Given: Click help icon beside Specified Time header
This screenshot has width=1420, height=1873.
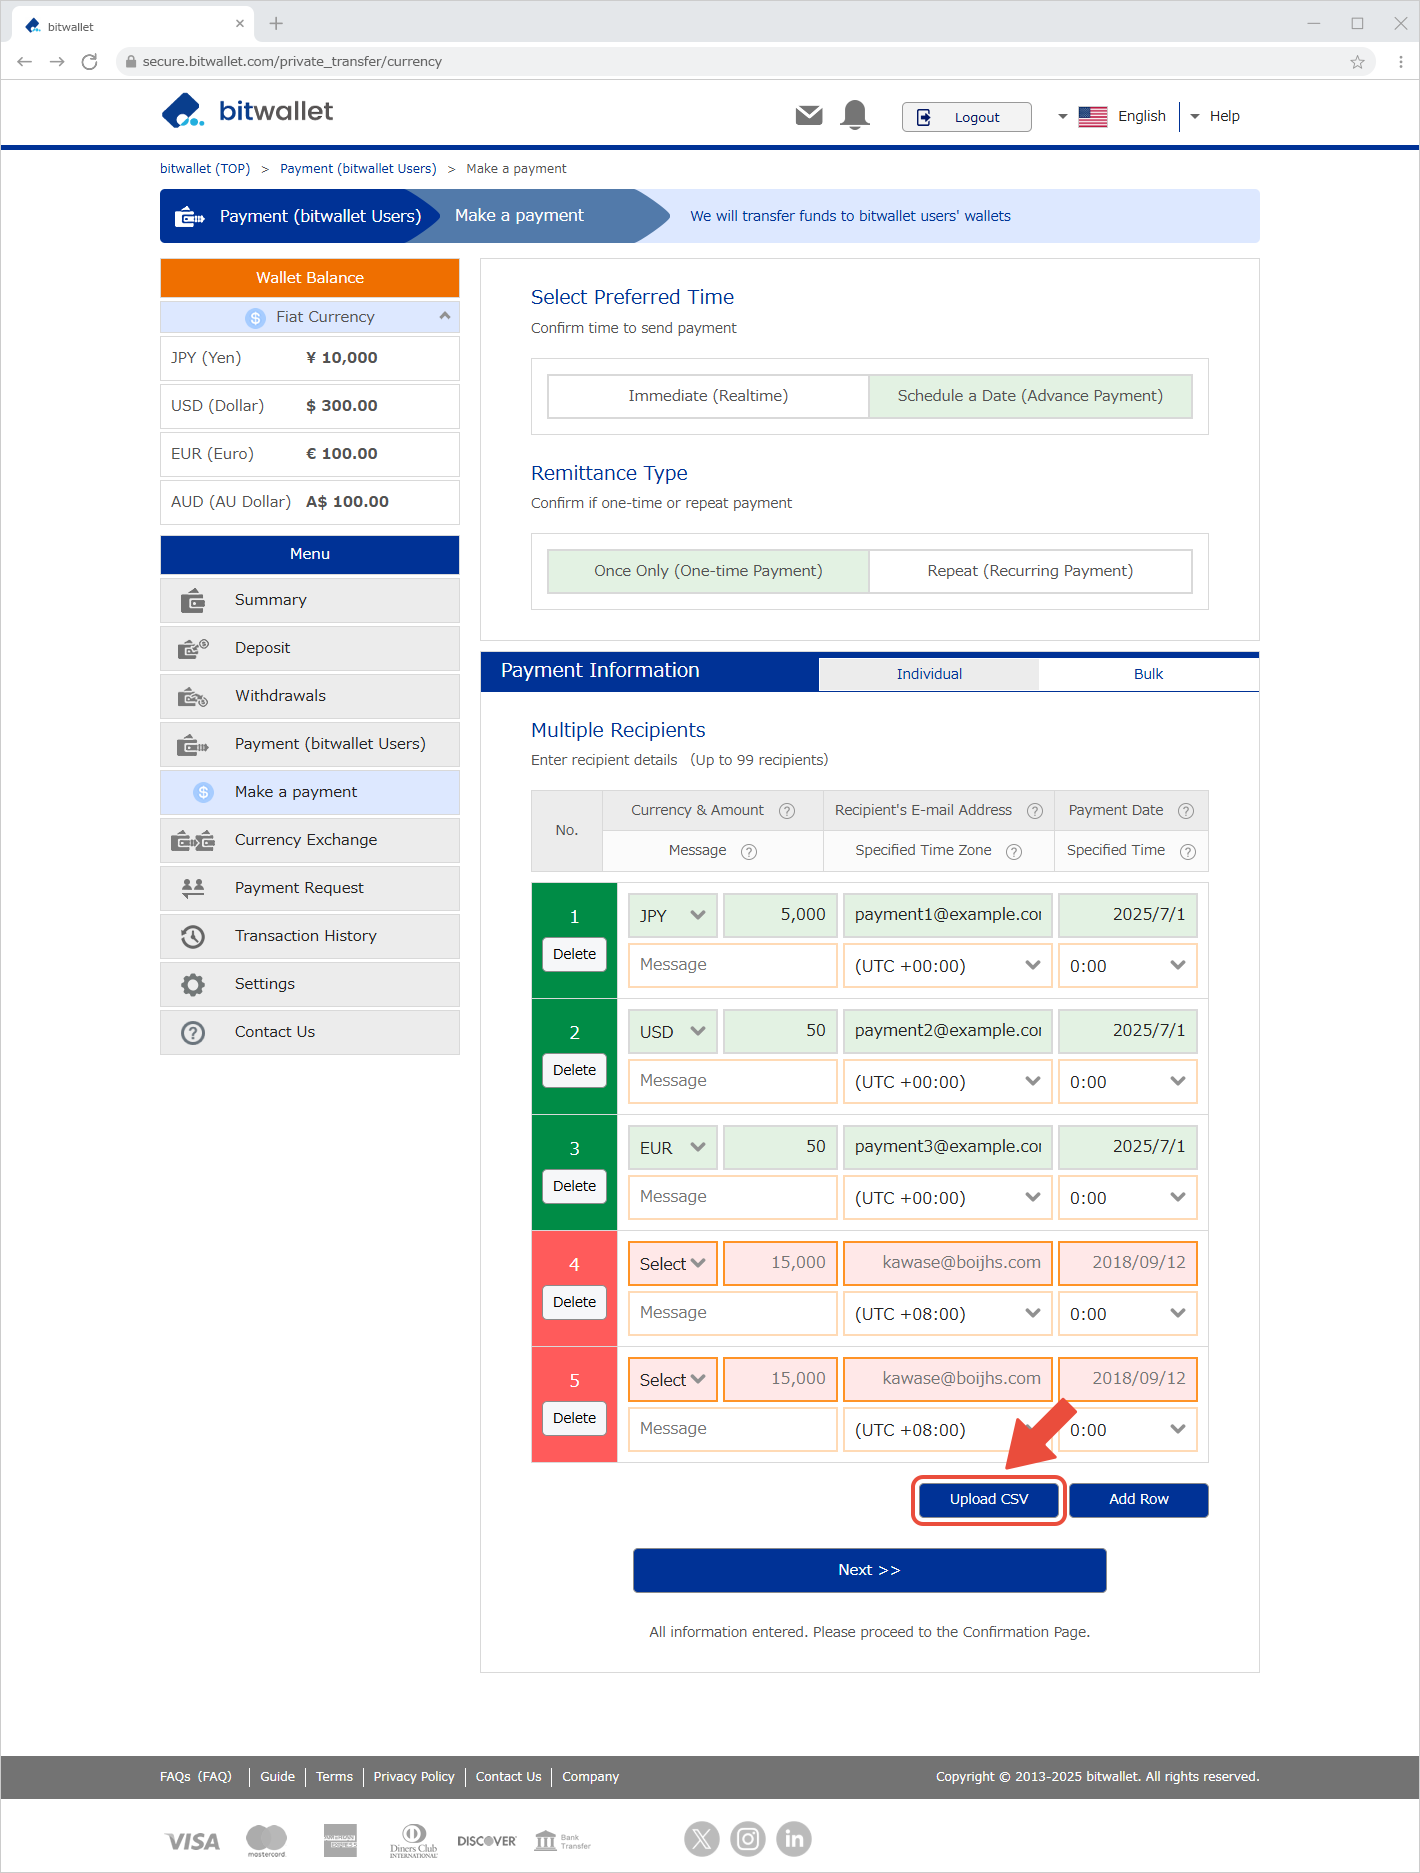Looking at the screenshot, I should point(1188,852).
